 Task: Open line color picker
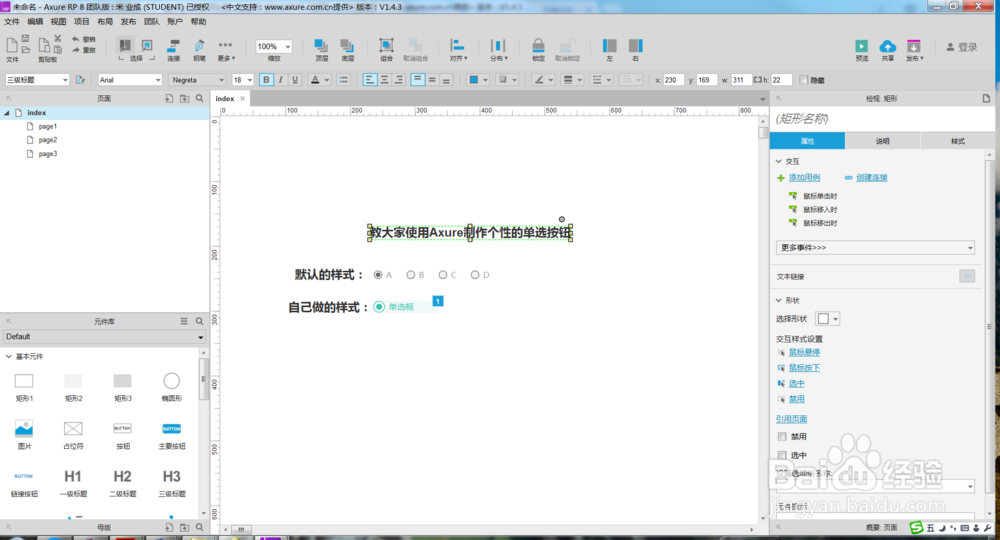click(x=543, y=80)
